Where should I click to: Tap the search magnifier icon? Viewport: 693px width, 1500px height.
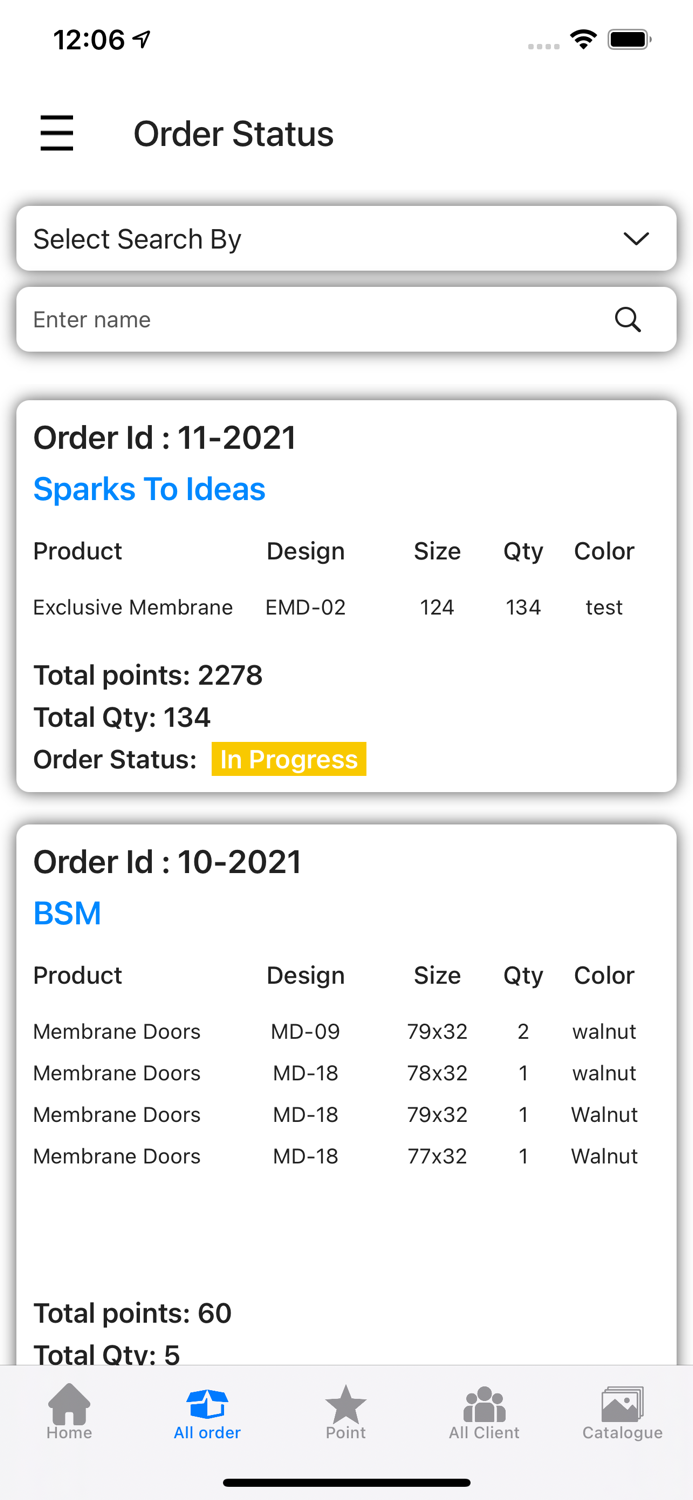pyautogui.click(x=627, y=319)
